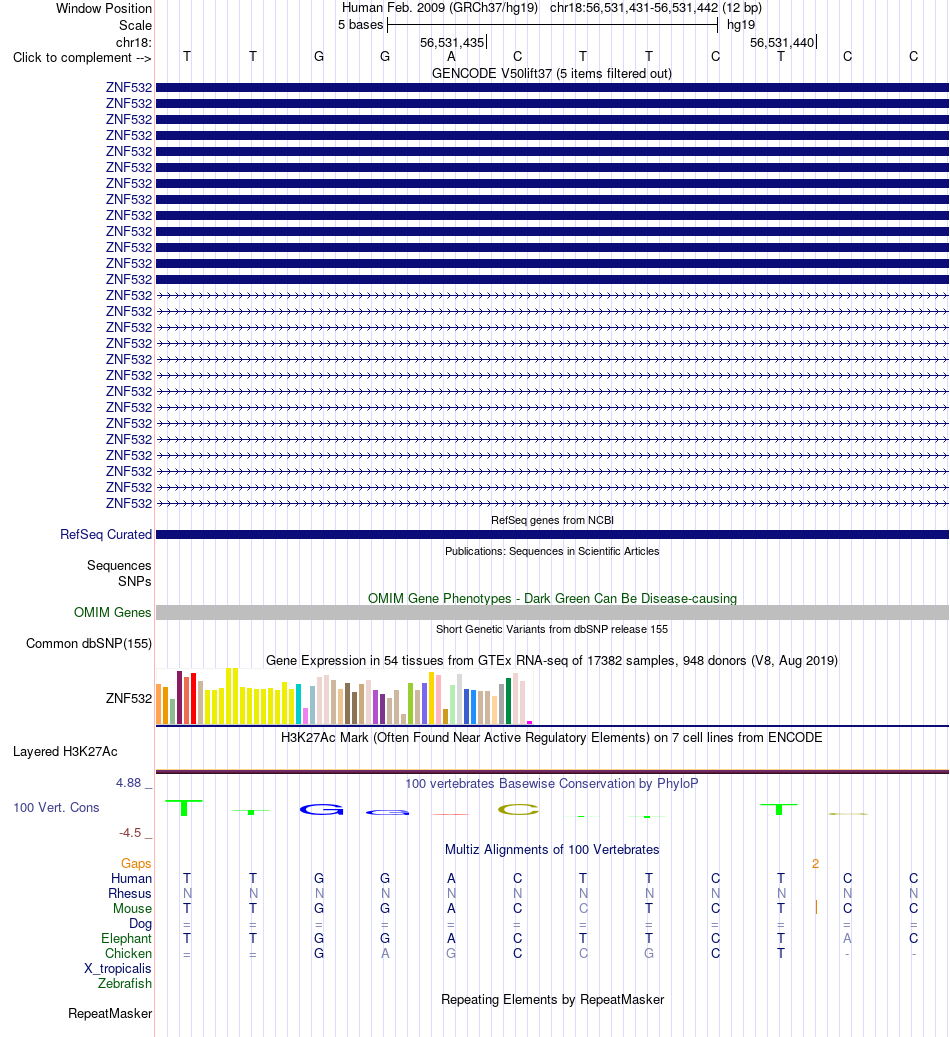The width and height of the screenshot is (950, 1037).
Task: Open the 'RefSeq genes from NCBI' track title
Action: [552, 520]
